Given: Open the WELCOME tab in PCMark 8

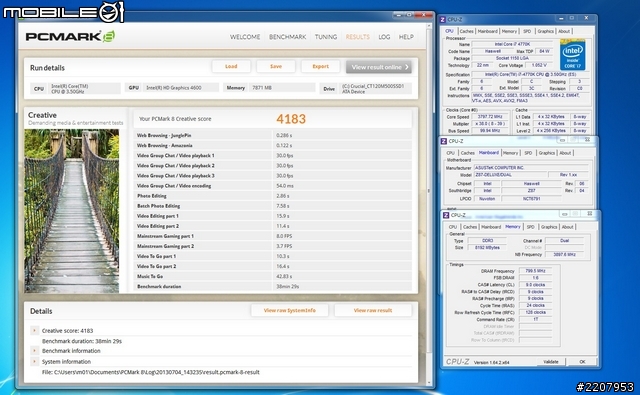Looking at the screenshot, I should click(x=245, y=37).
